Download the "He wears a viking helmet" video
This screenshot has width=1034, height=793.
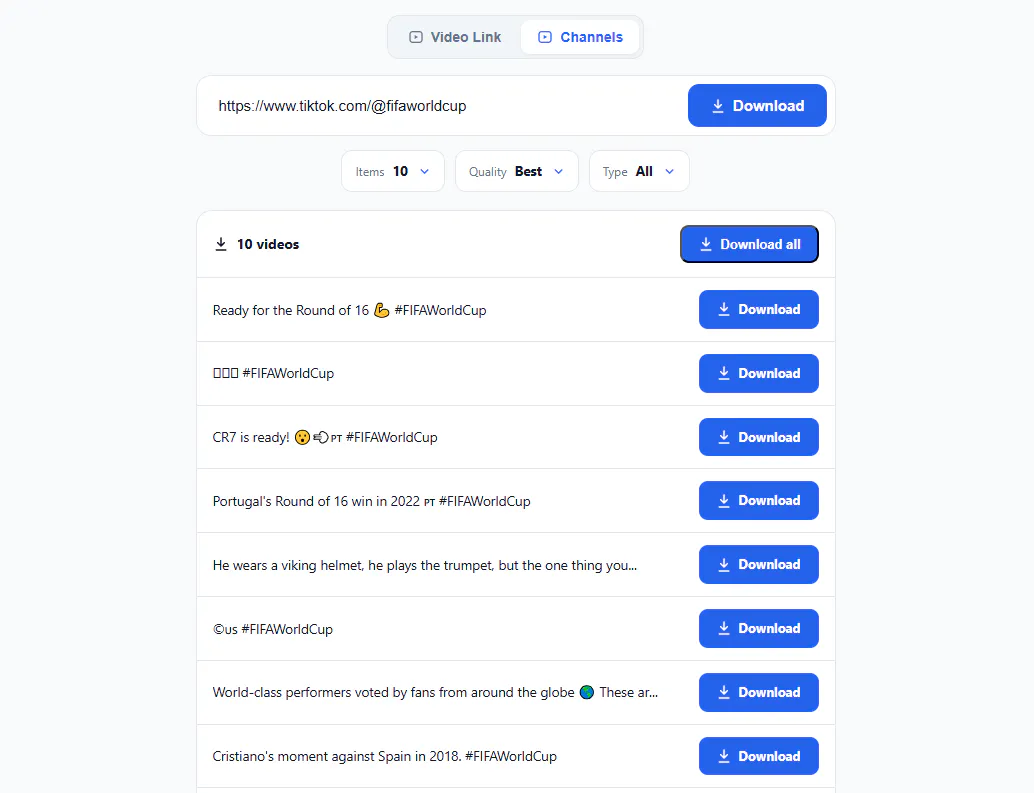point(758,564)
